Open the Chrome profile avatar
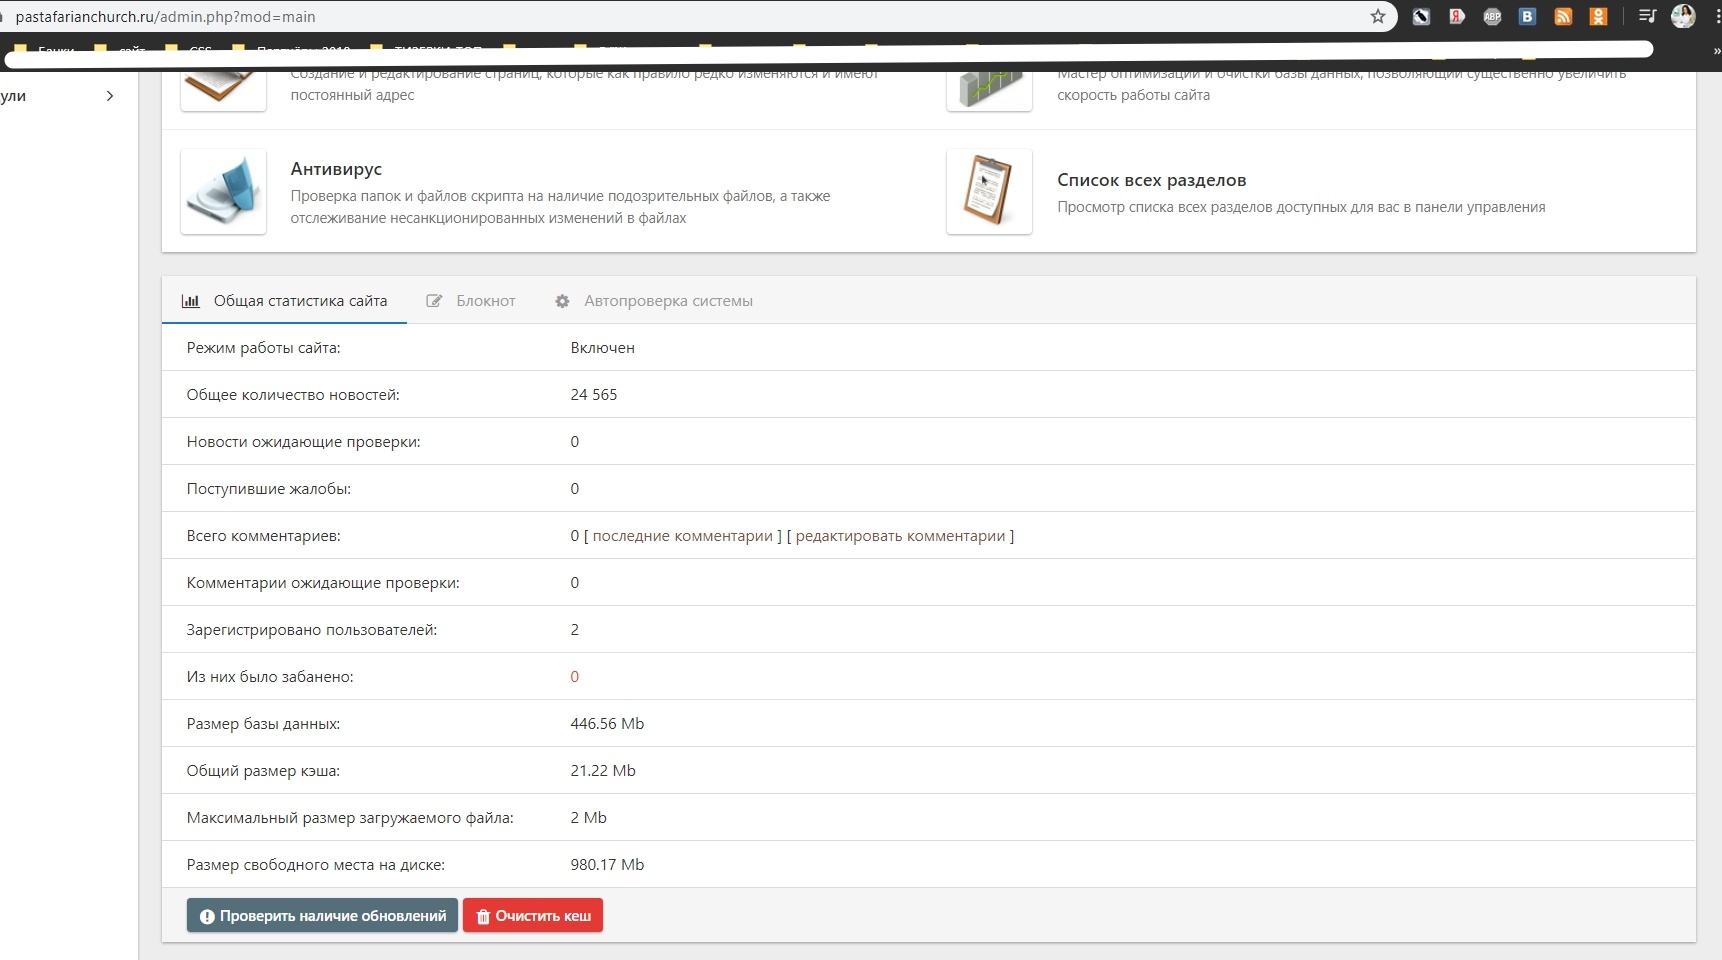 (1683, 16)
